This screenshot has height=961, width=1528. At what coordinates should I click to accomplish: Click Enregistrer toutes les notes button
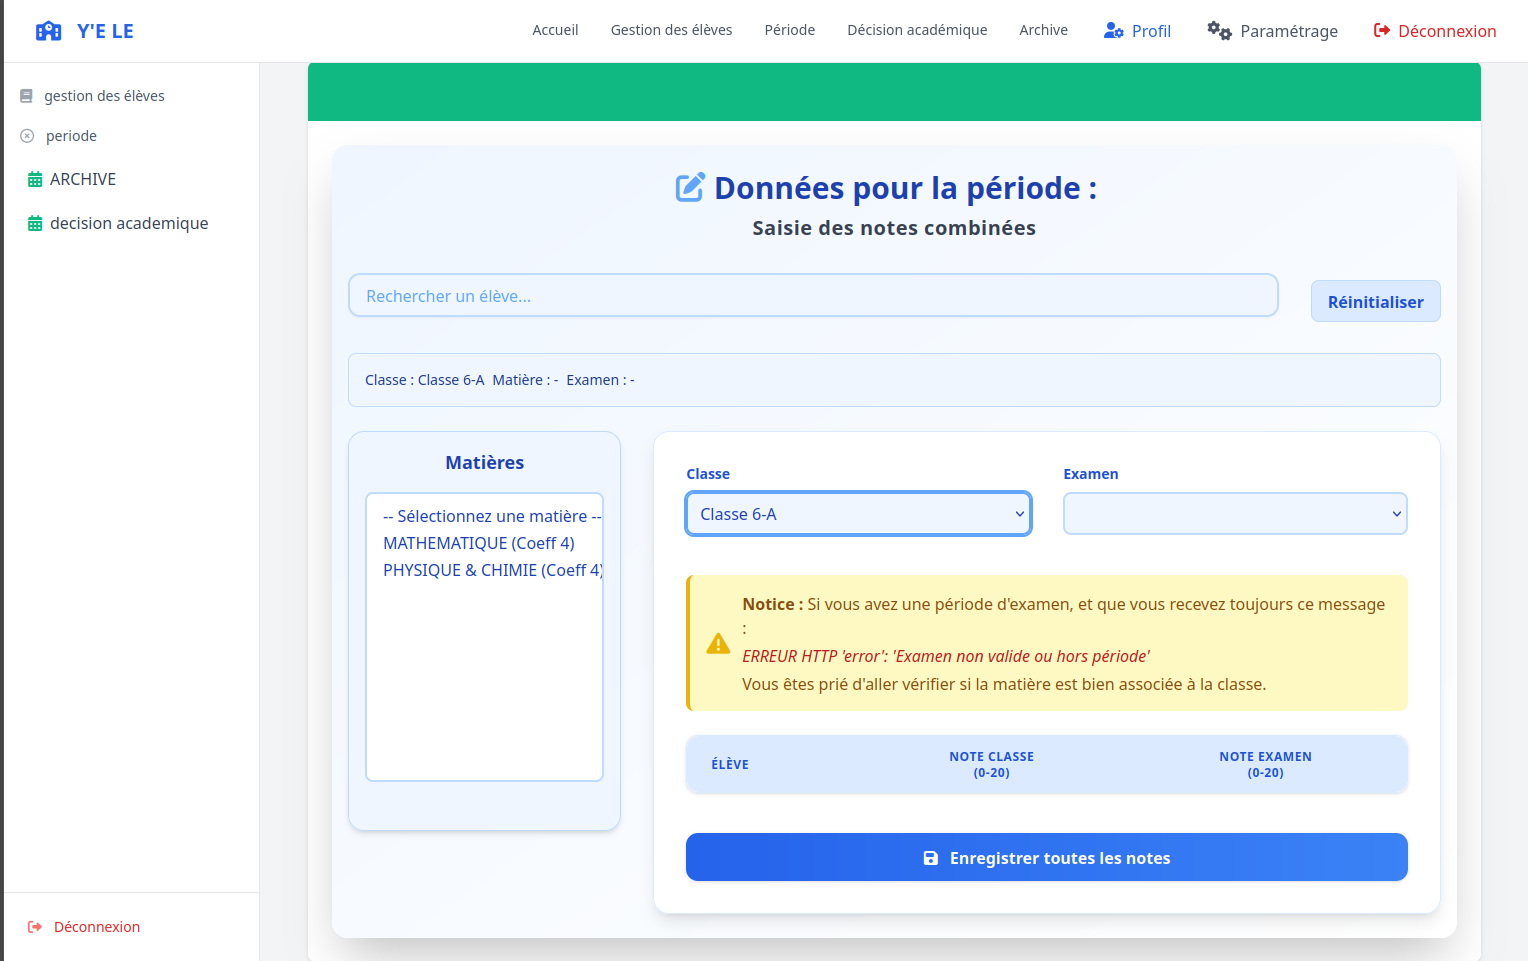point(1046,857)
